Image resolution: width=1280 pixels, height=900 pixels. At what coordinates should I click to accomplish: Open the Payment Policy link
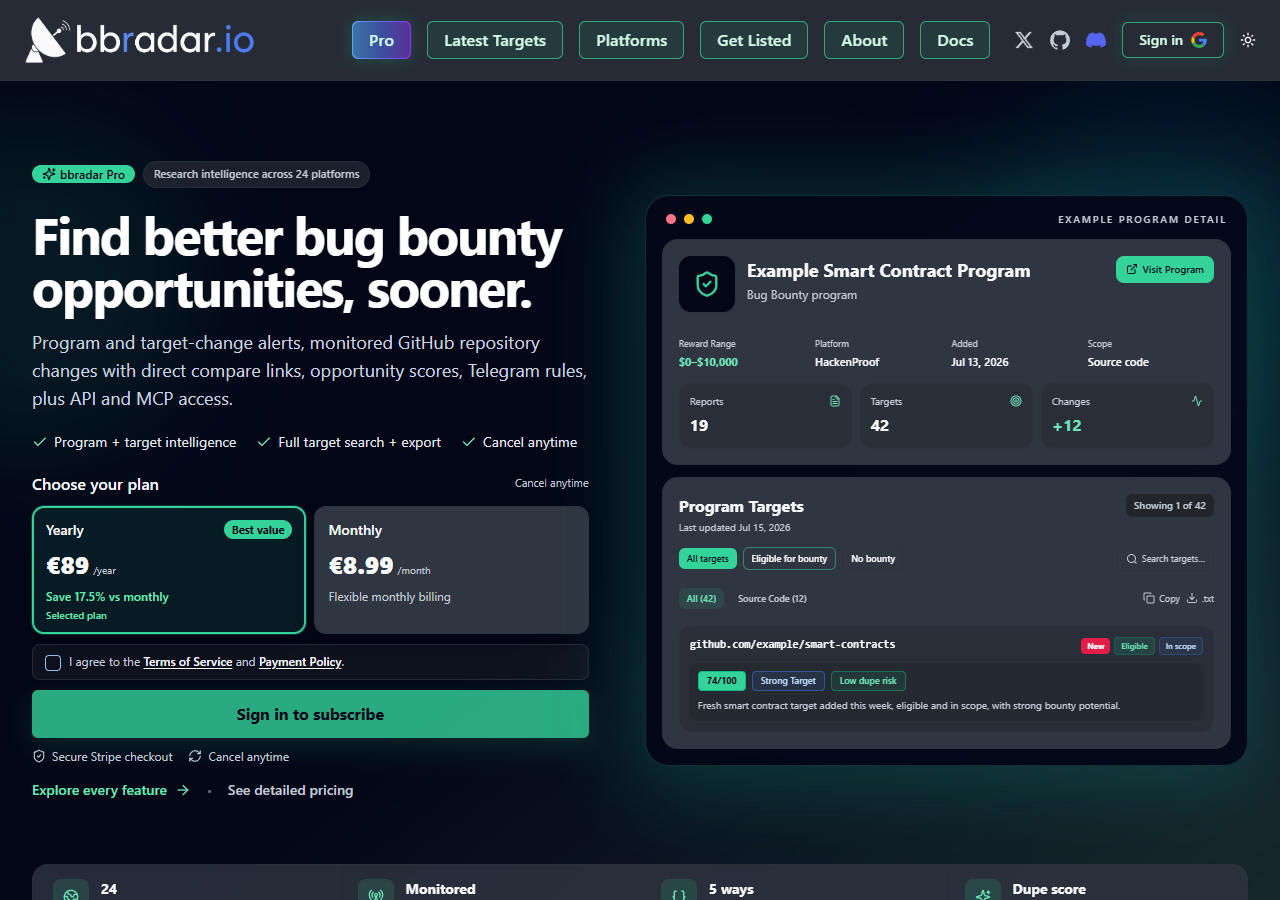(300, 662)
